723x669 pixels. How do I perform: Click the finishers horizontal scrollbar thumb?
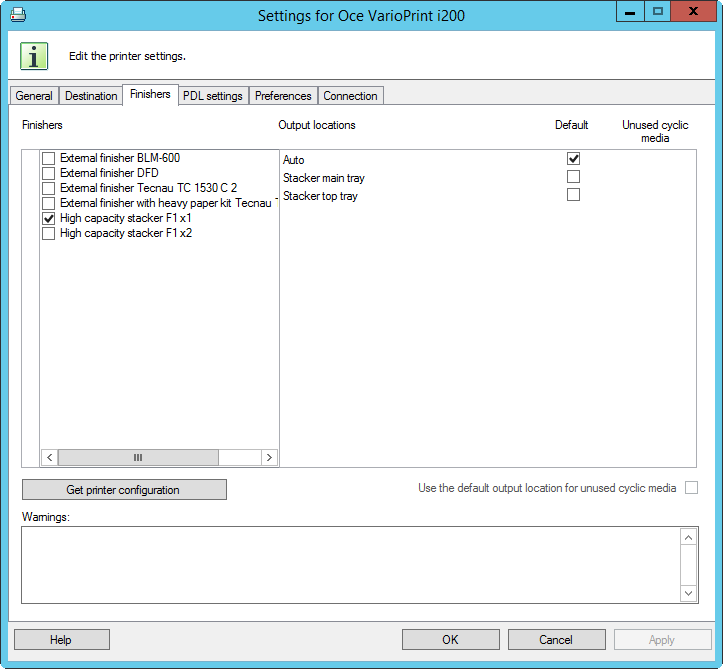coord(138,457)
